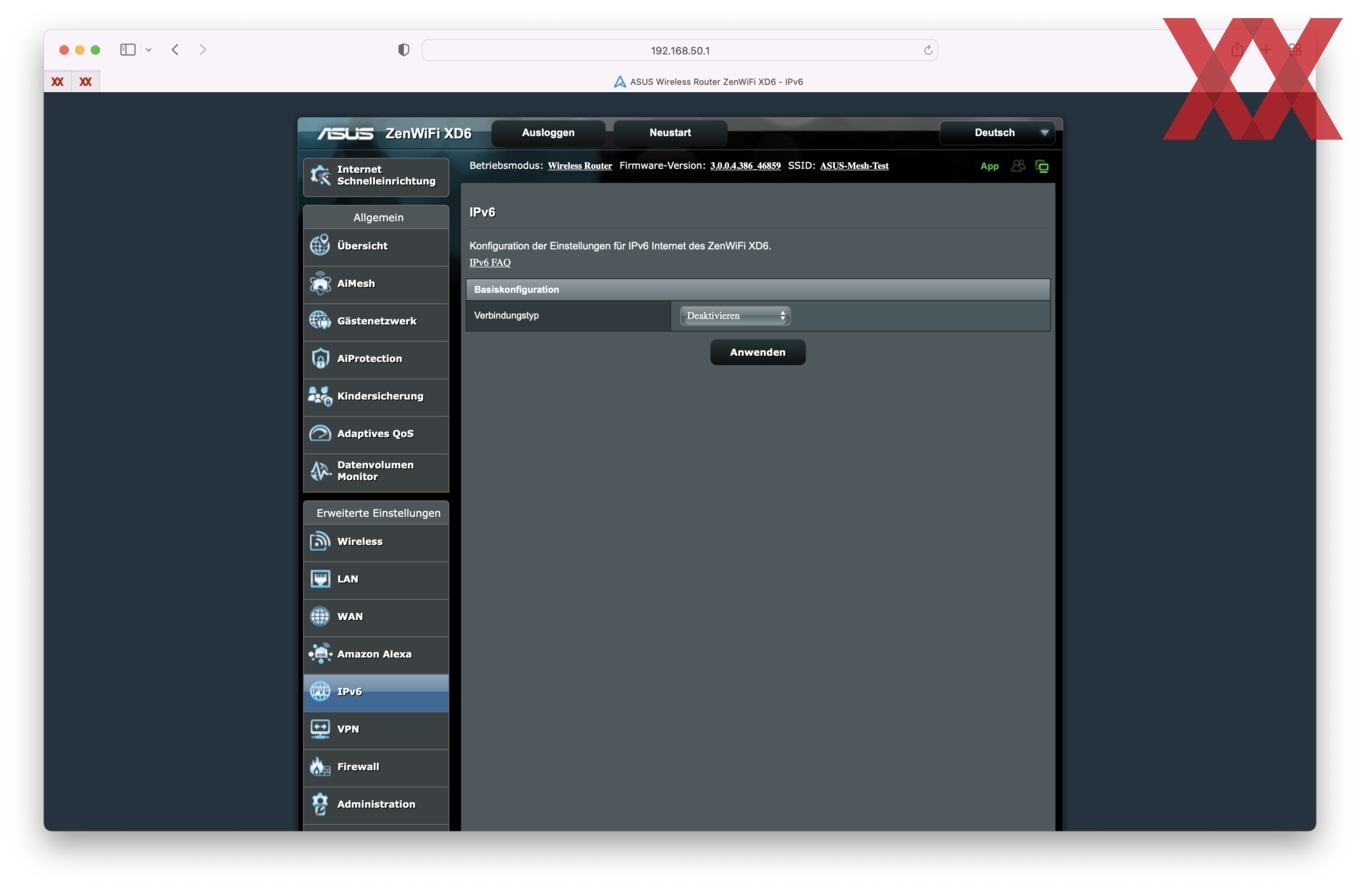1360x889 pixels.
Task: Click the IPv6 globe icon
Action: click(x=320, y=691)
